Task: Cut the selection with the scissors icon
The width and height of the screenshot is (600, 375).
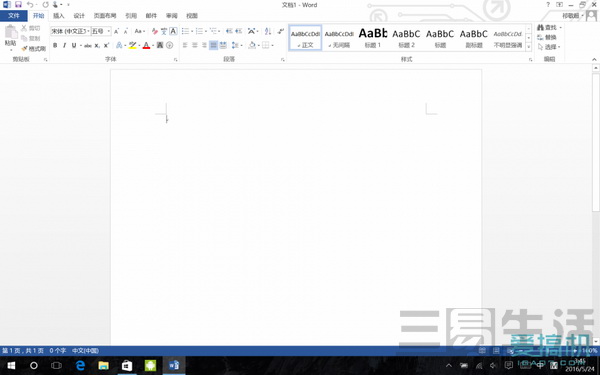Action: click(24, 28)
